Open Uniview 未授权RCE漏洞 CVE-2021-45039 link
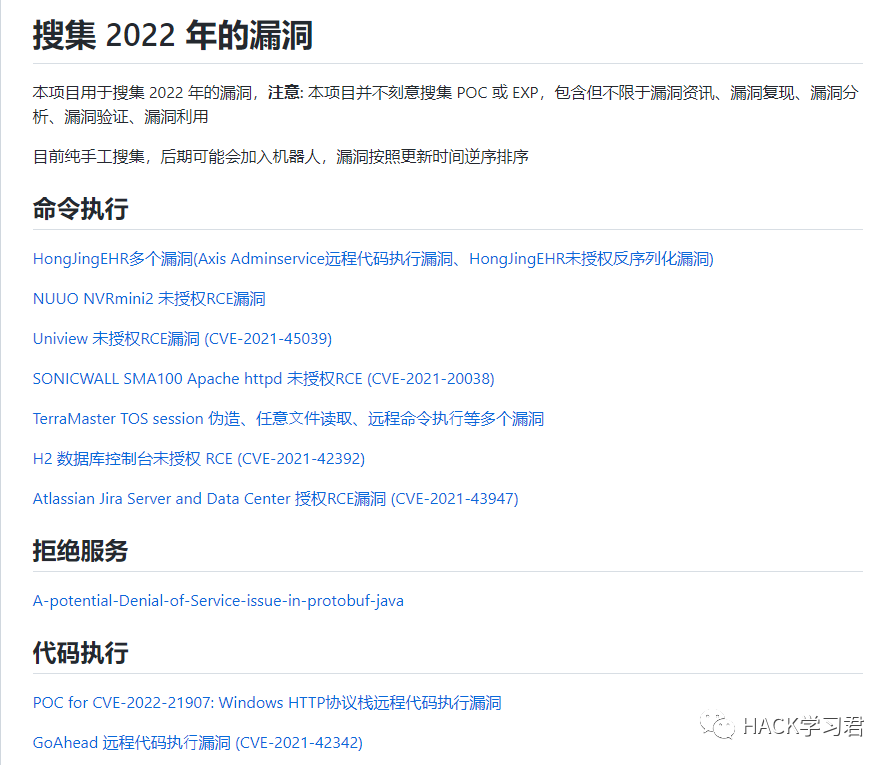The image size is (893, 765). [182, 339]
